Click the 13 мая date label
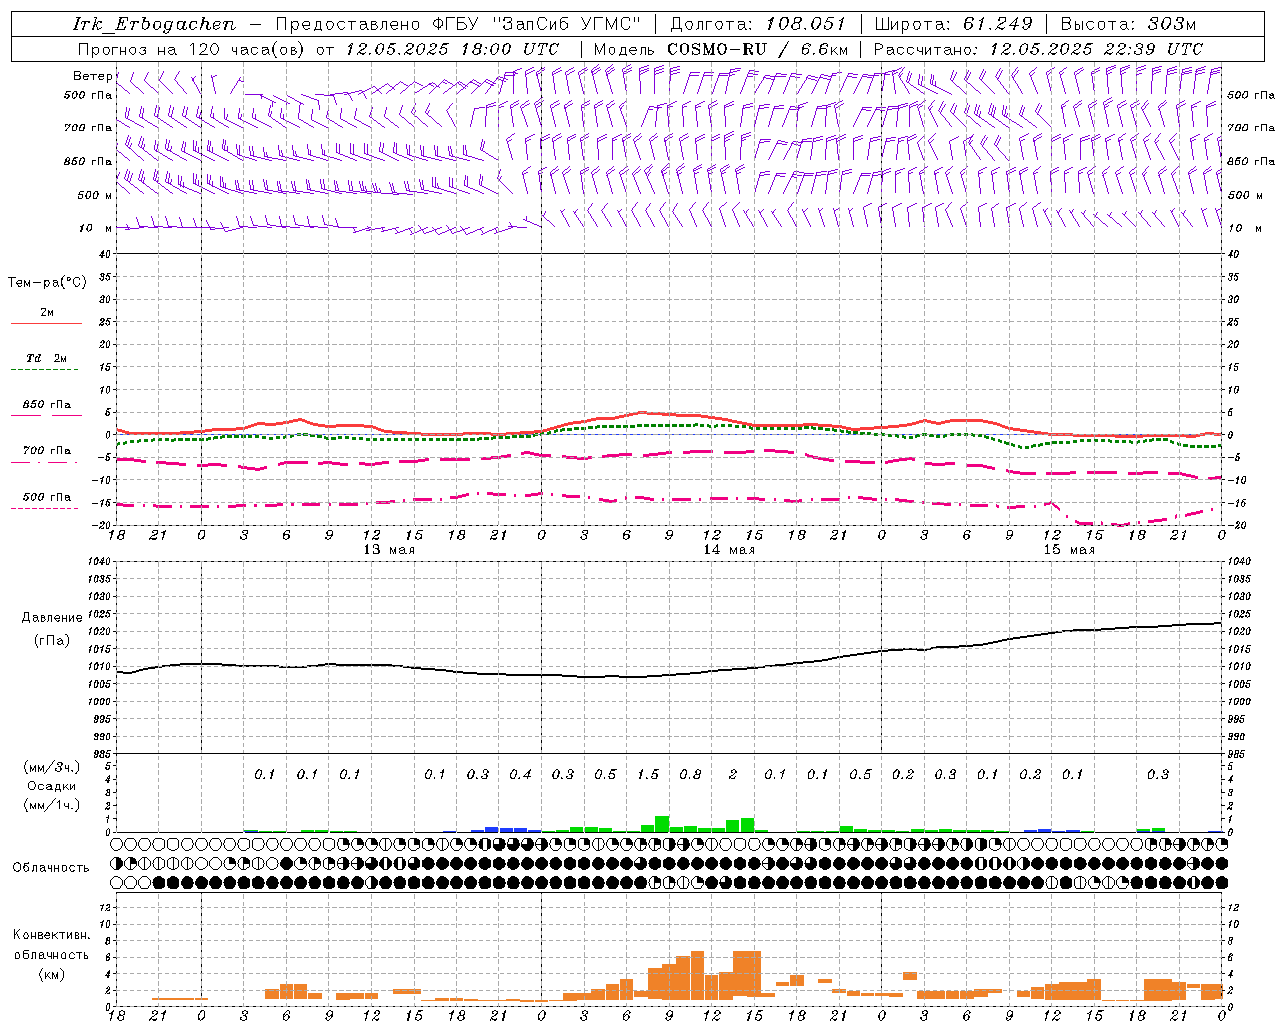This screenshot has width=1280, height=1024. [389, 550]
